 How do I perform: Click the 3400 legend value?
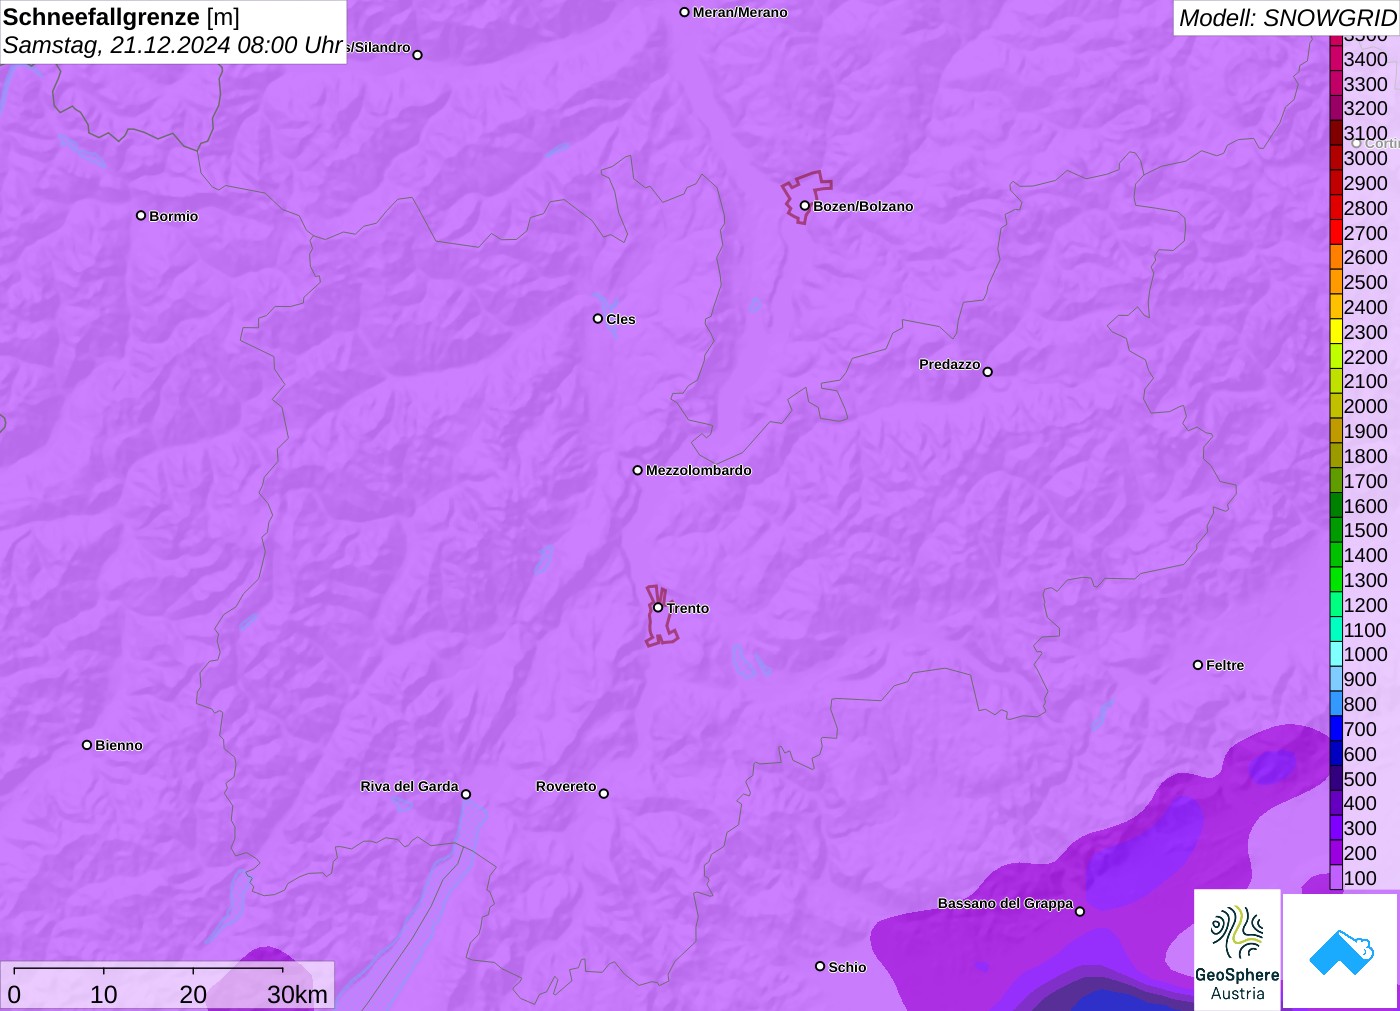(1366, 59)
